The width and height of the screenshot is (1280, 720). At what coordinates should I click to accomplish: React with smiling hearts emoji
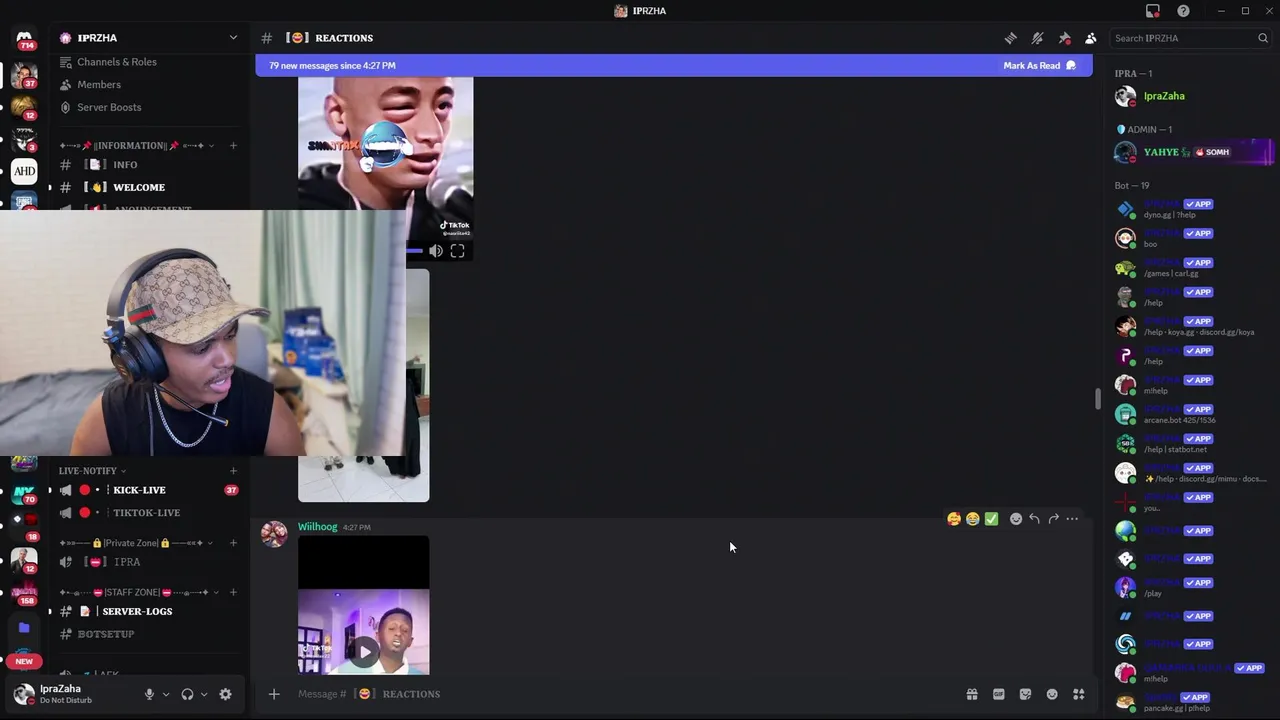pos(953,519)
